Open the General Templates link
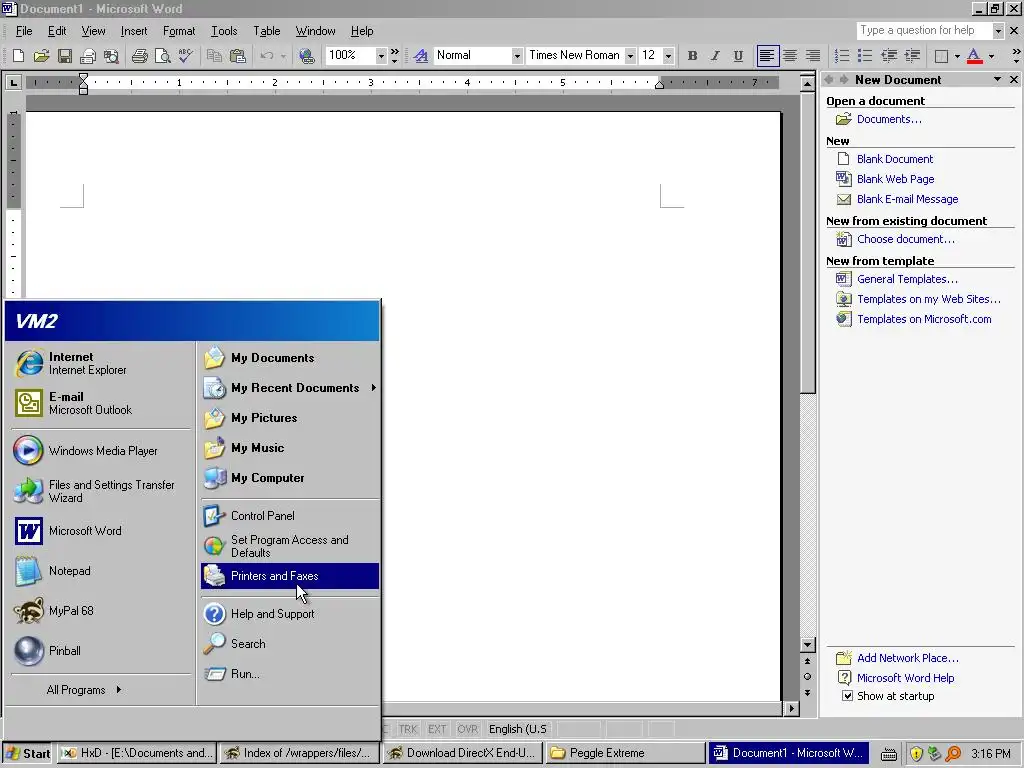This screenshot has width=1024, height=768. [907, 279]
